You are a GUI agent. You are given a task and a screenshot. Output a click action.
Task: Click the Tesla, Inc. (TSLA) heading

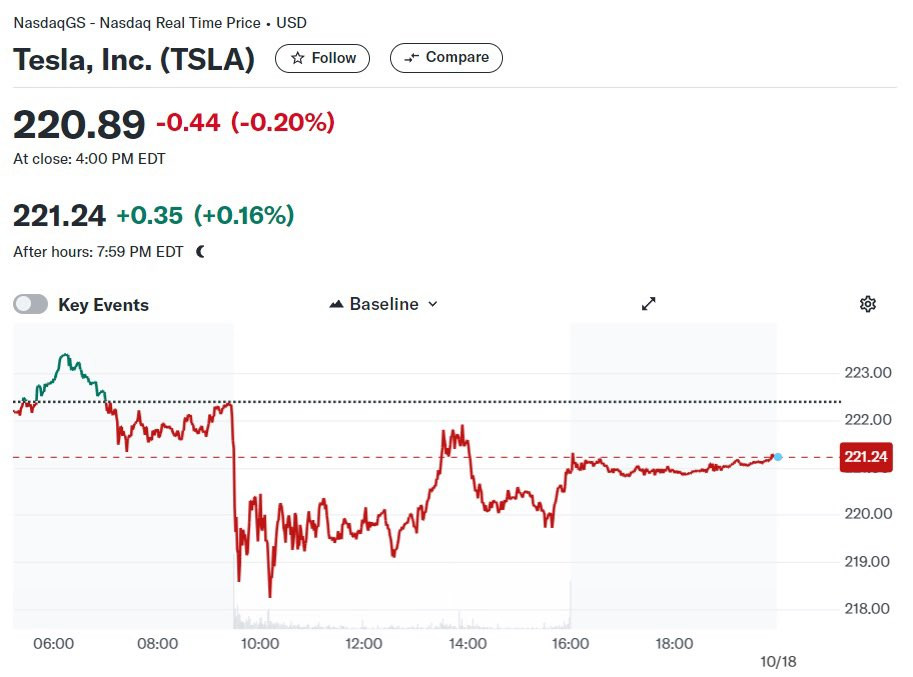tap(134, 59)
